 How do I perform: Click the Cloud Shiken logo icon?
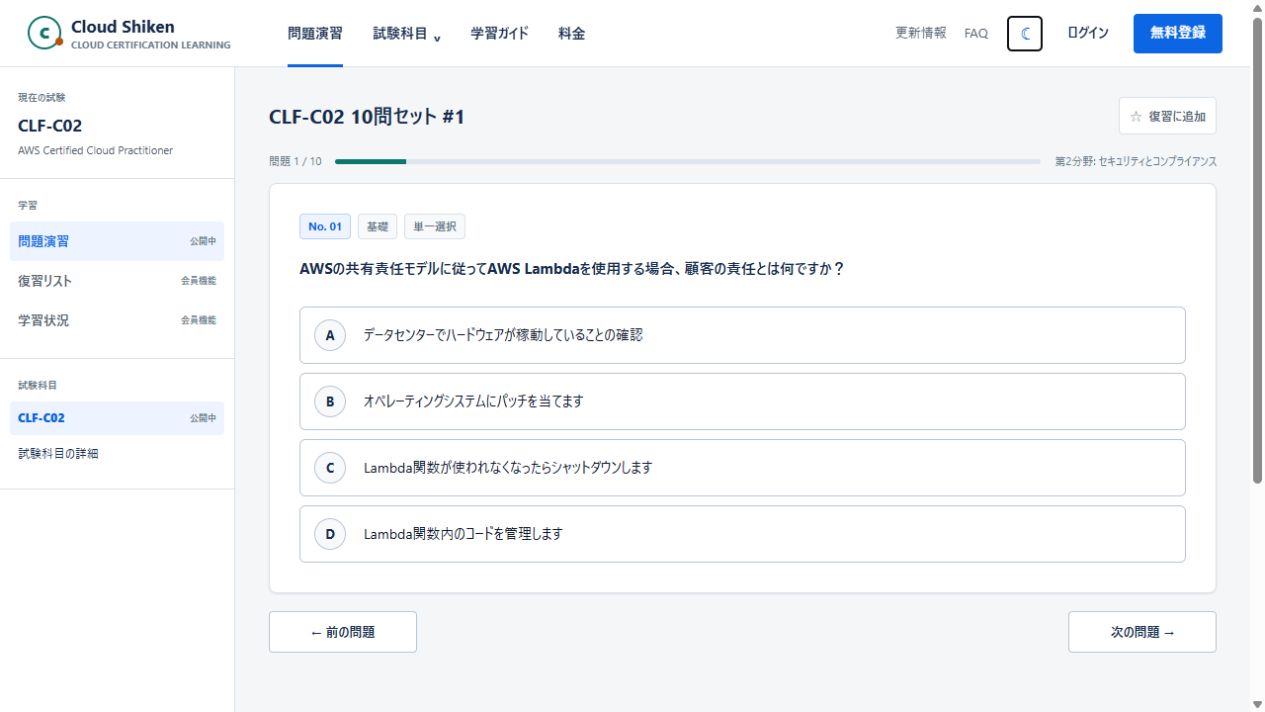click(45, 33)
